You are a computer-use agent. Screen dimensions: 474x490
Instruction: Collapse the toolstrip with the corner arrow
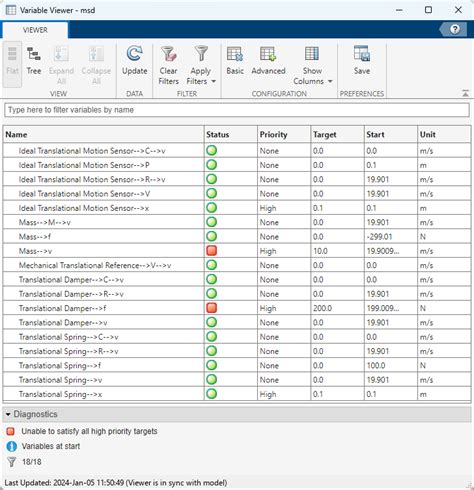(x=465, y=93)
